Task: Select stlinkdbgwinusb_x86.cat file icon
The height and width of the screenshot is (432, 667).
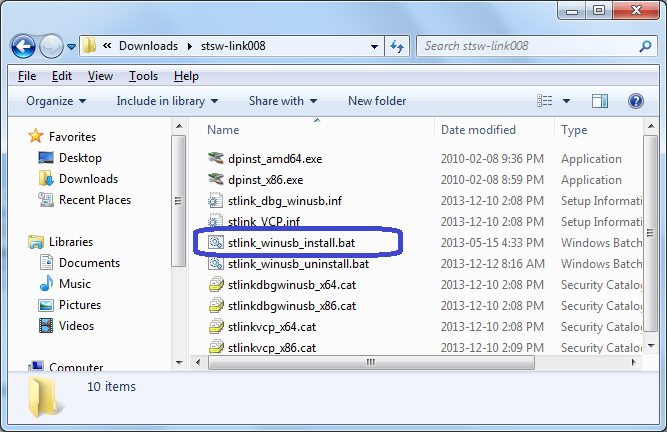Action: pos(216,305)
